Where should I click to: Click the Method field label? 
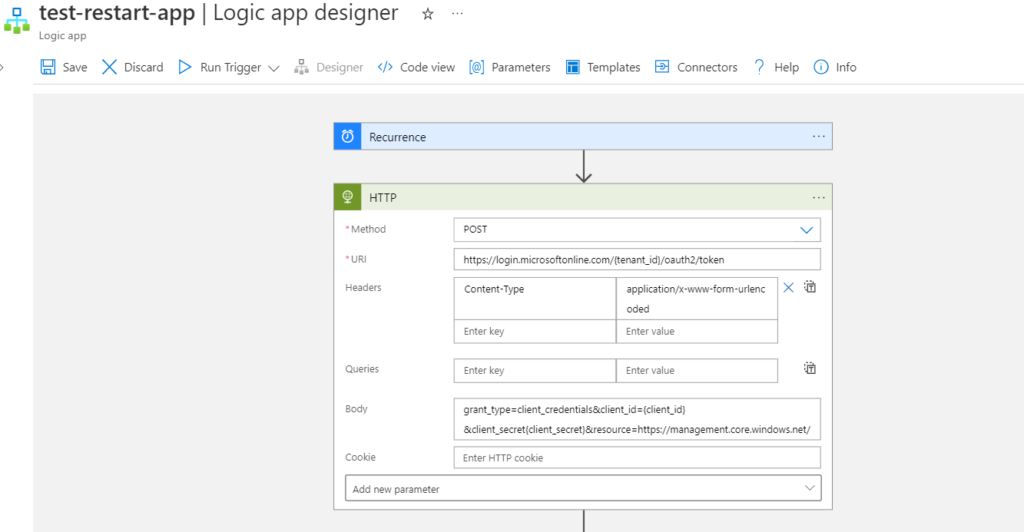click(368, 229)
